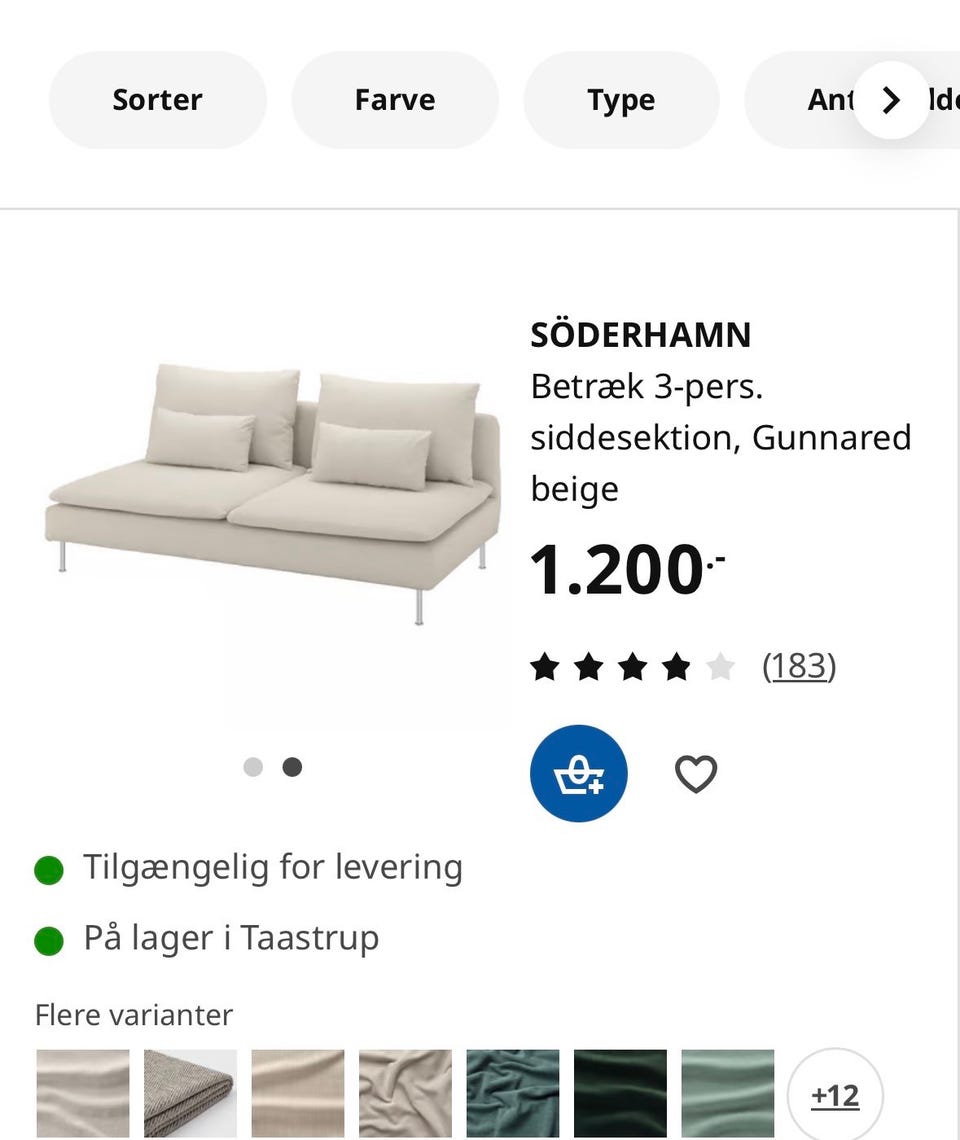Show first product image via left dot
The image size is (960, 1140).
tap(253, 767)
